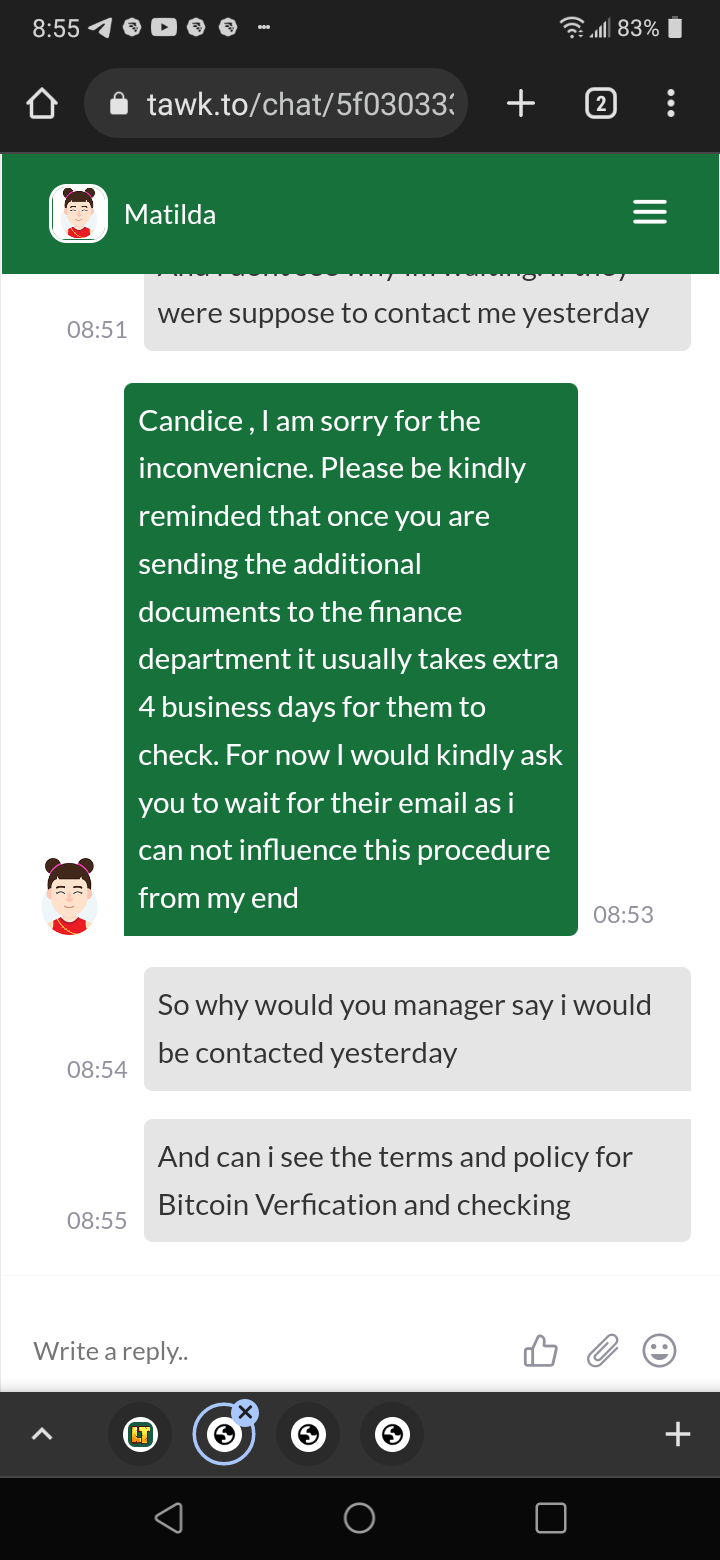Add a tab via bottom bar plus

pyautogui.click(x=678, y=1434)
